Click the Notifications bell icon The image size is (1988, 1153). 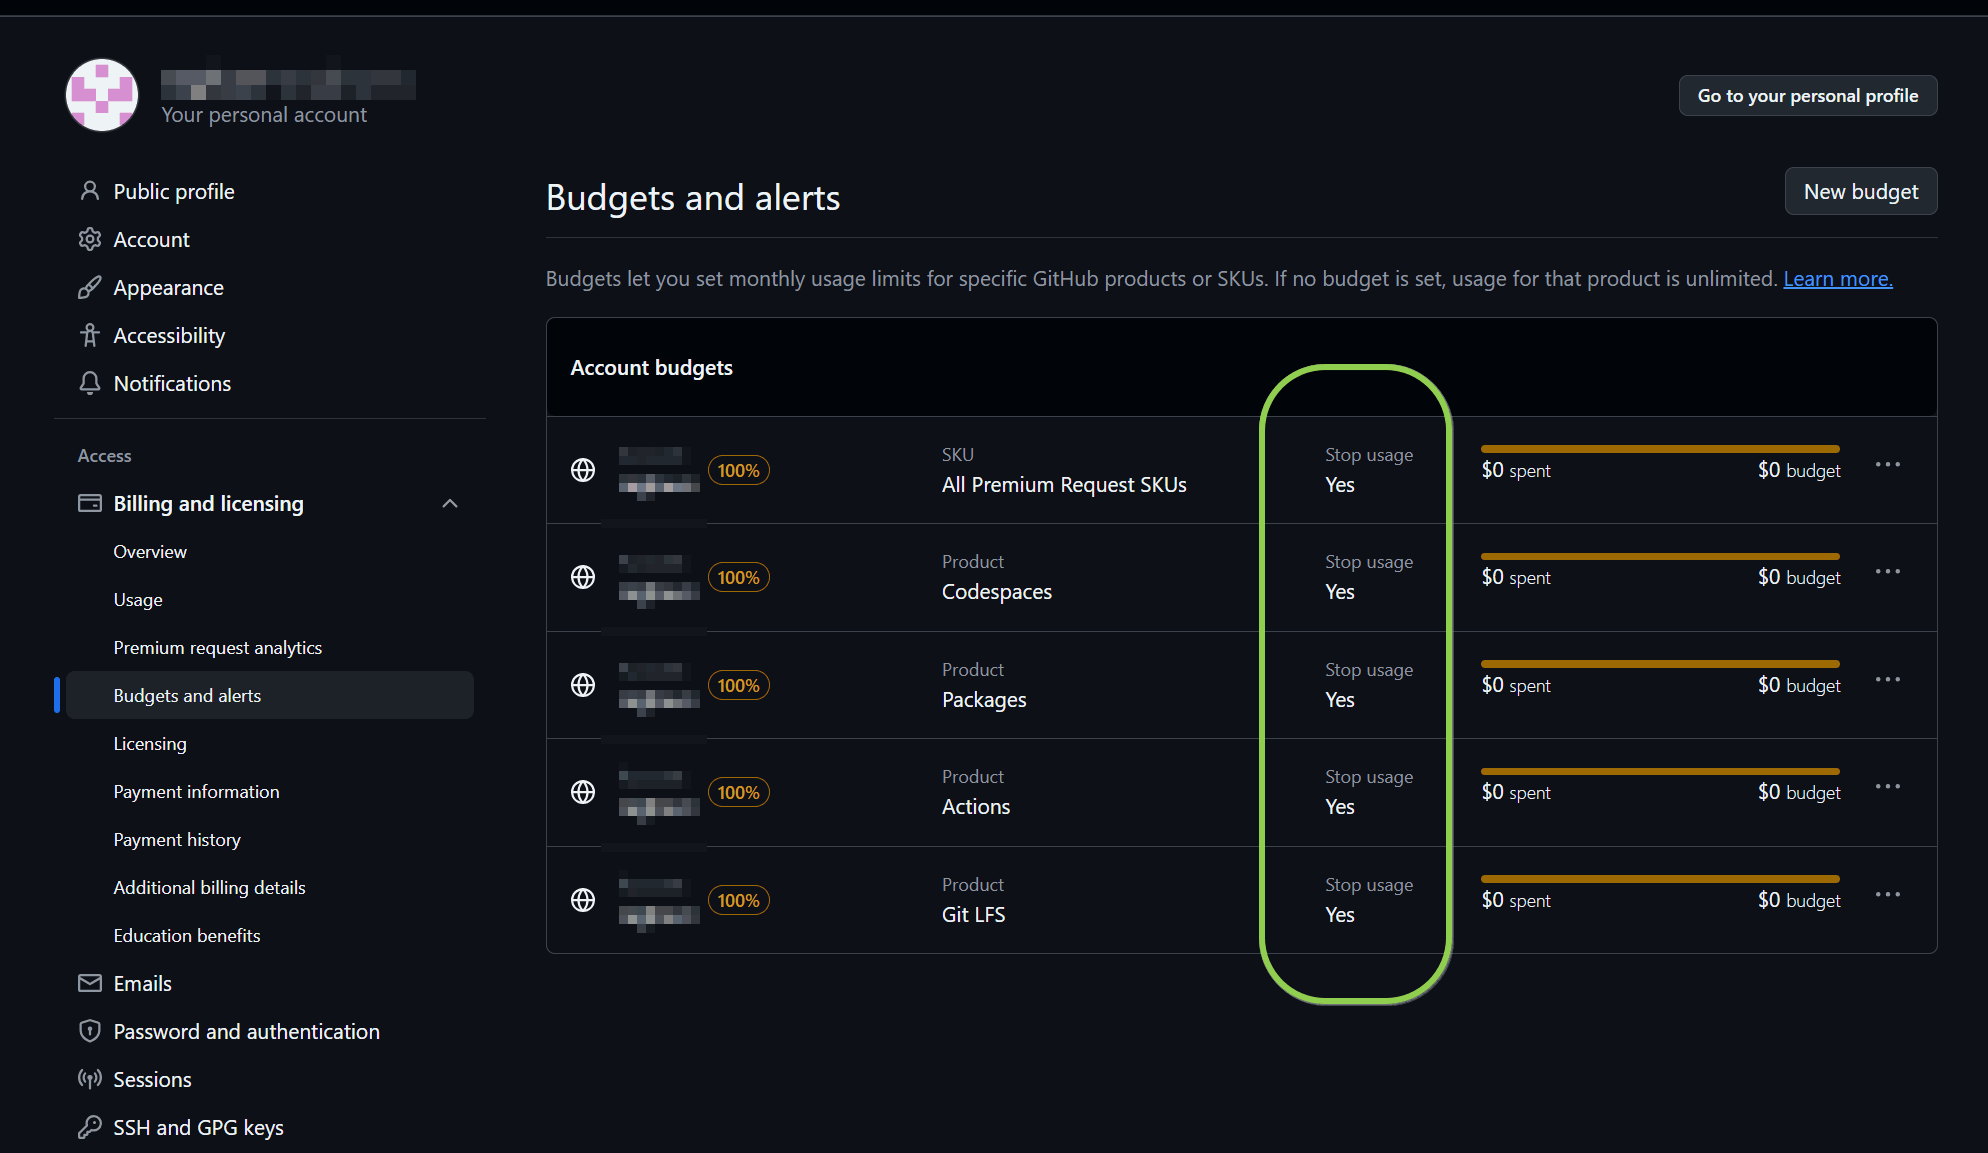coord(90,383)
